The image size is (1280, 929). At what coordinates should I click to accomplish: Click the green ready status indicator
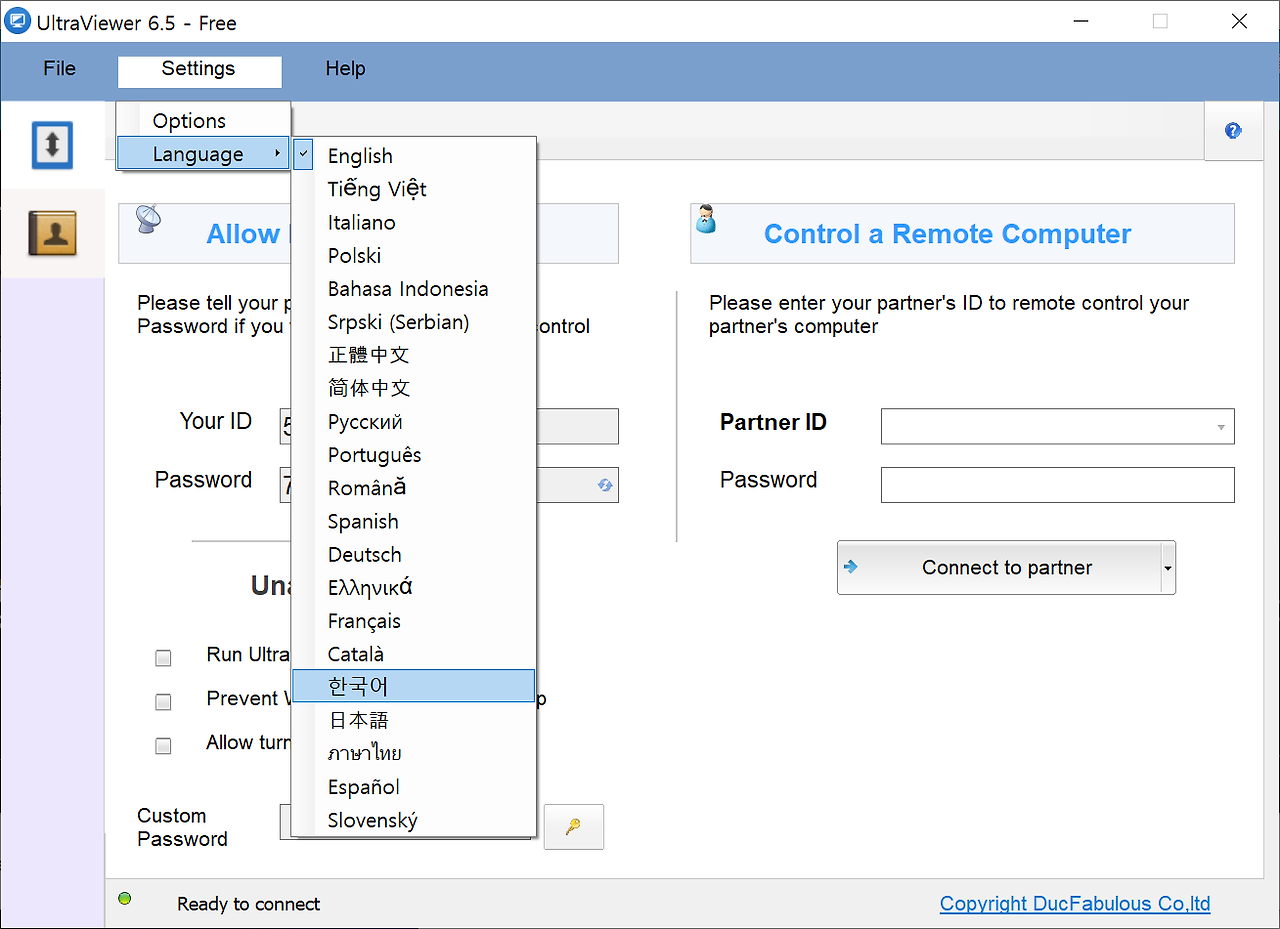pos(125,898)
